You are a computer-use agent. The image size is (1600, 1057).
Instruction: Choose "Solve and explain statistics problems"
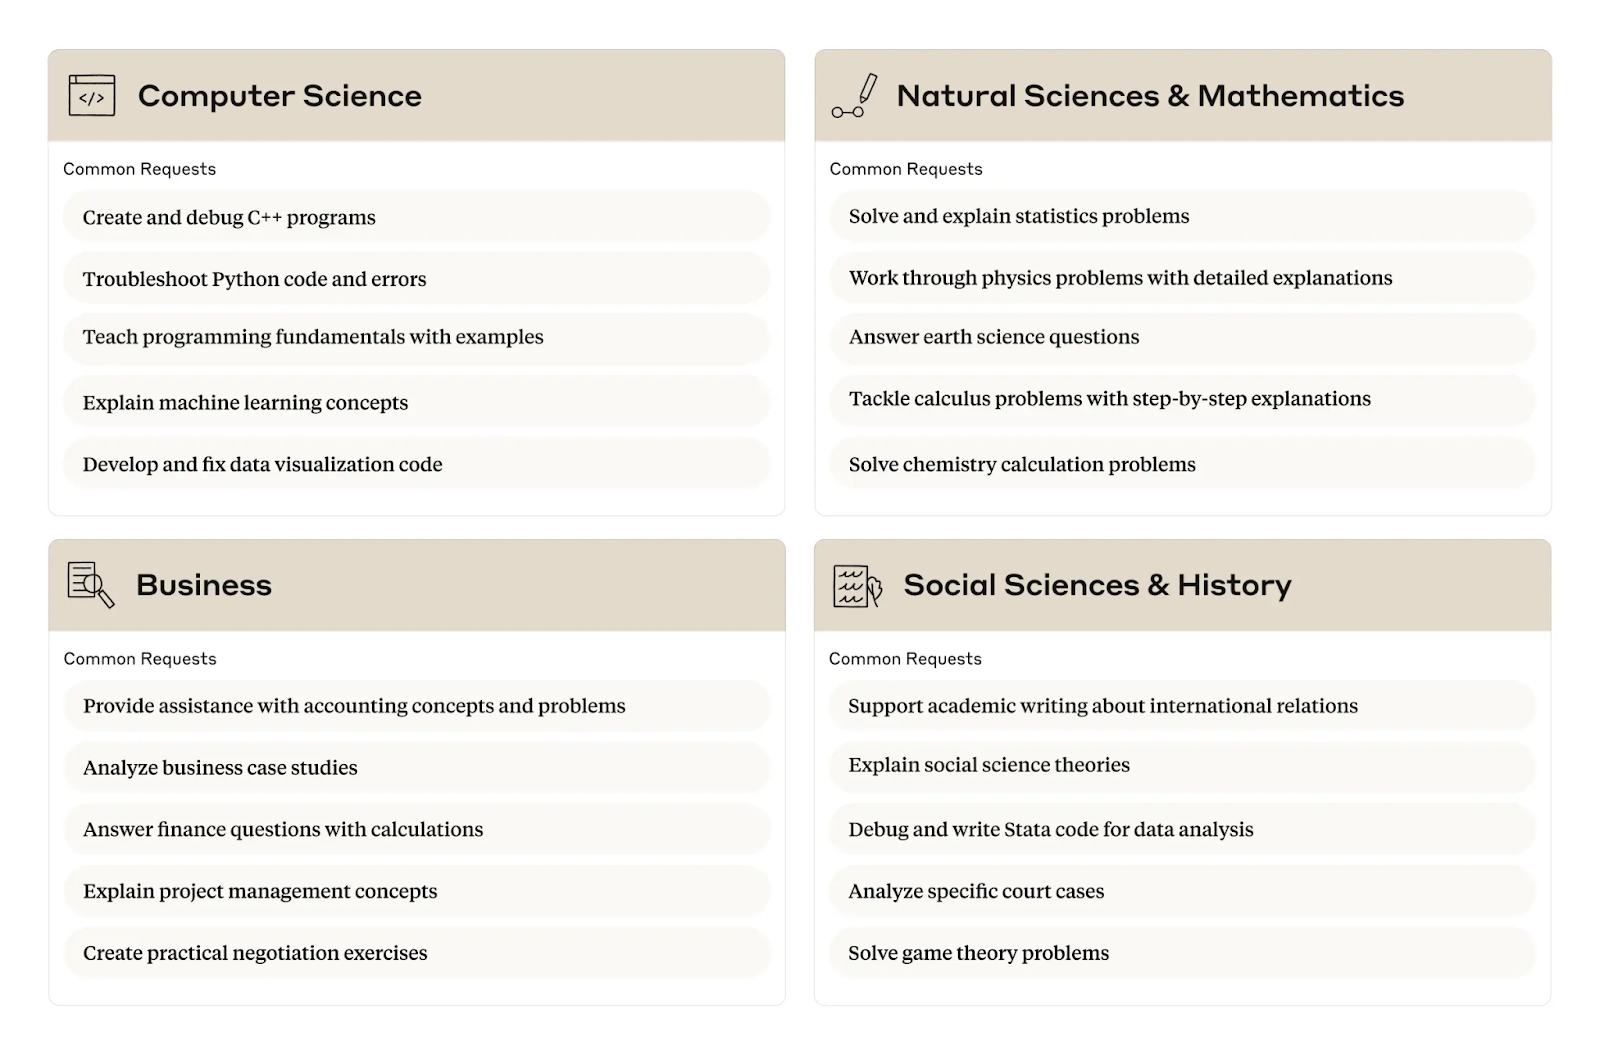(1019, 217)
